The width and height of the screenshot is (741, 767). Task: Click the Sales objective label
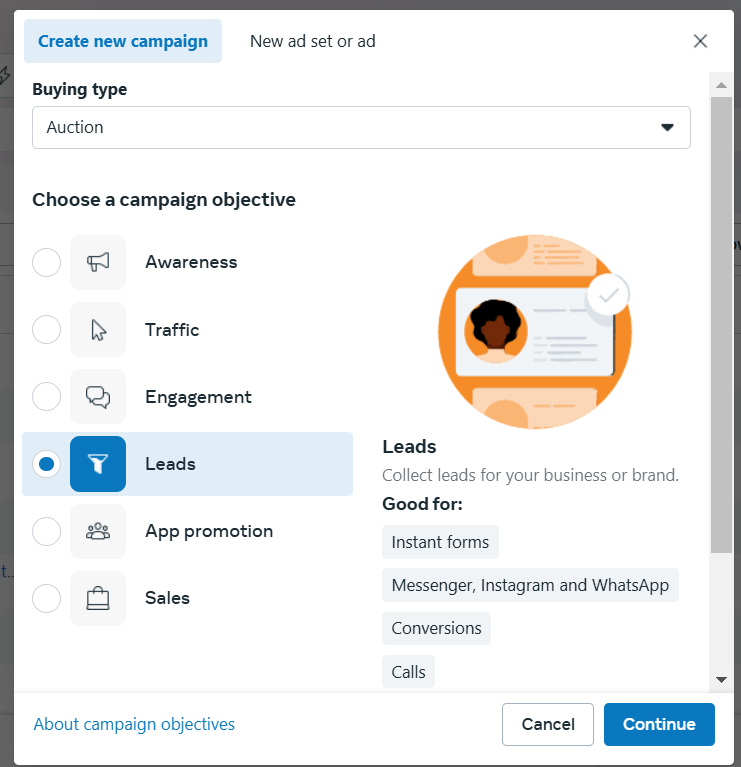[x=167, y=598]
